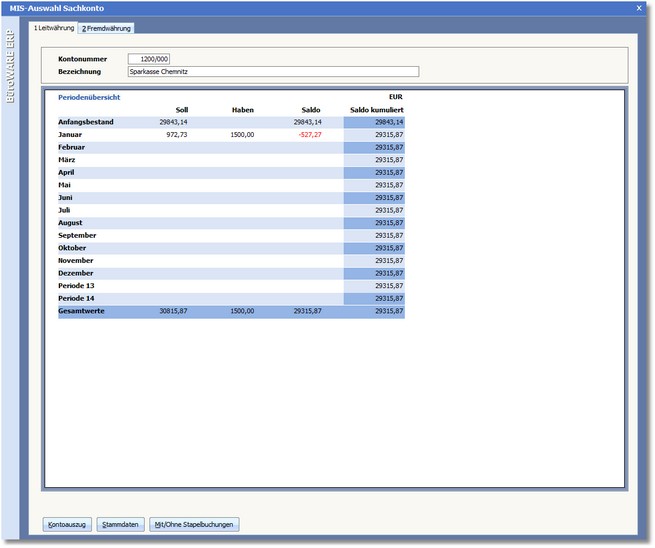Image resolution: width=655 pixels, height=548 pixels.
Task: Switch to the 1 Leitwährung tab
Action: click(x=54, y=28)
